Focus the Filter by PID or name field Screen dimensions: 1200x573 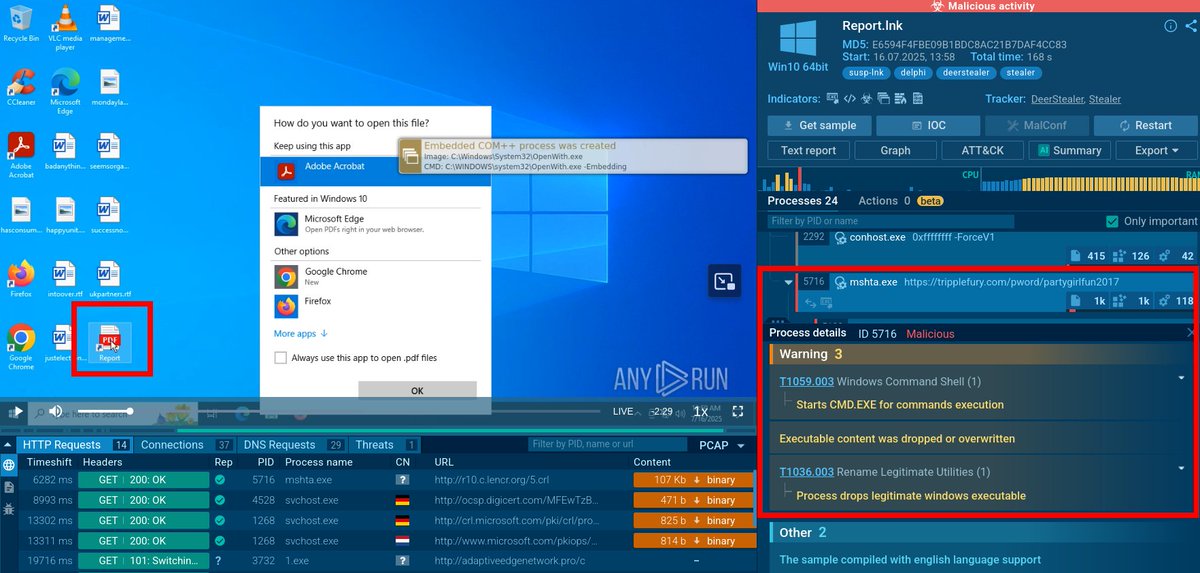click(889, 221)
